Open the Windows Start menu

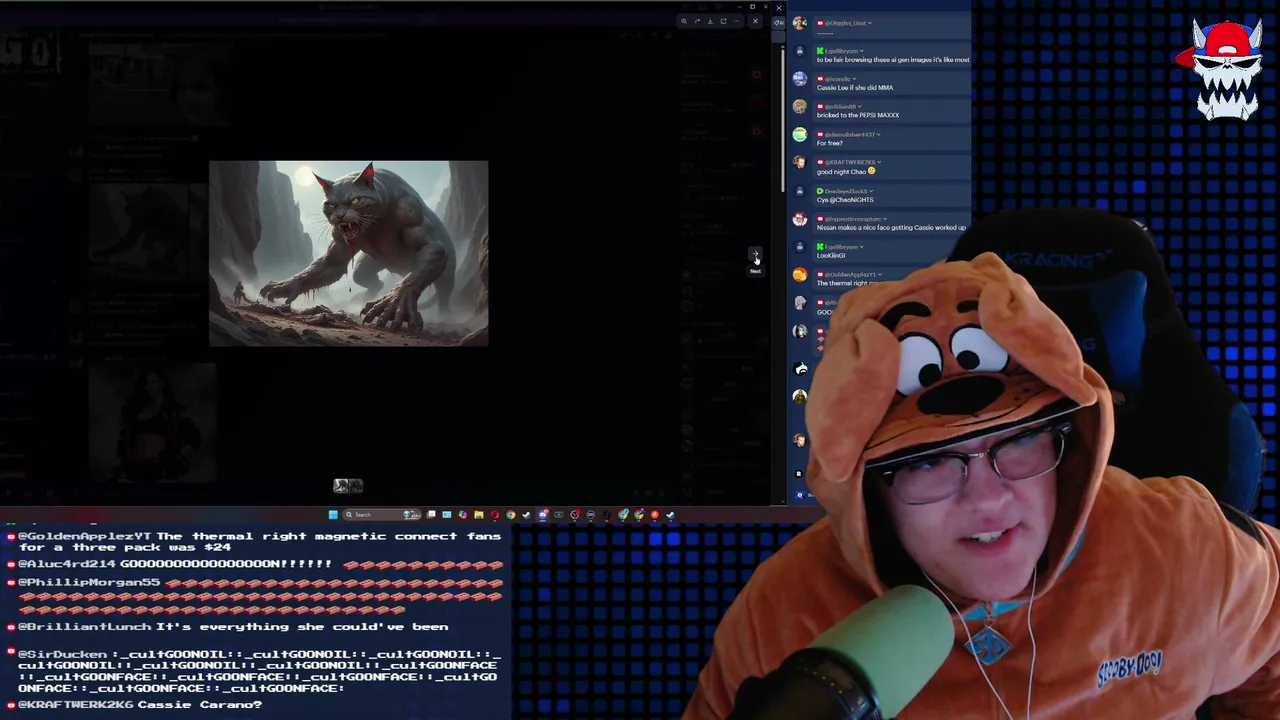(x=333, y=515)
